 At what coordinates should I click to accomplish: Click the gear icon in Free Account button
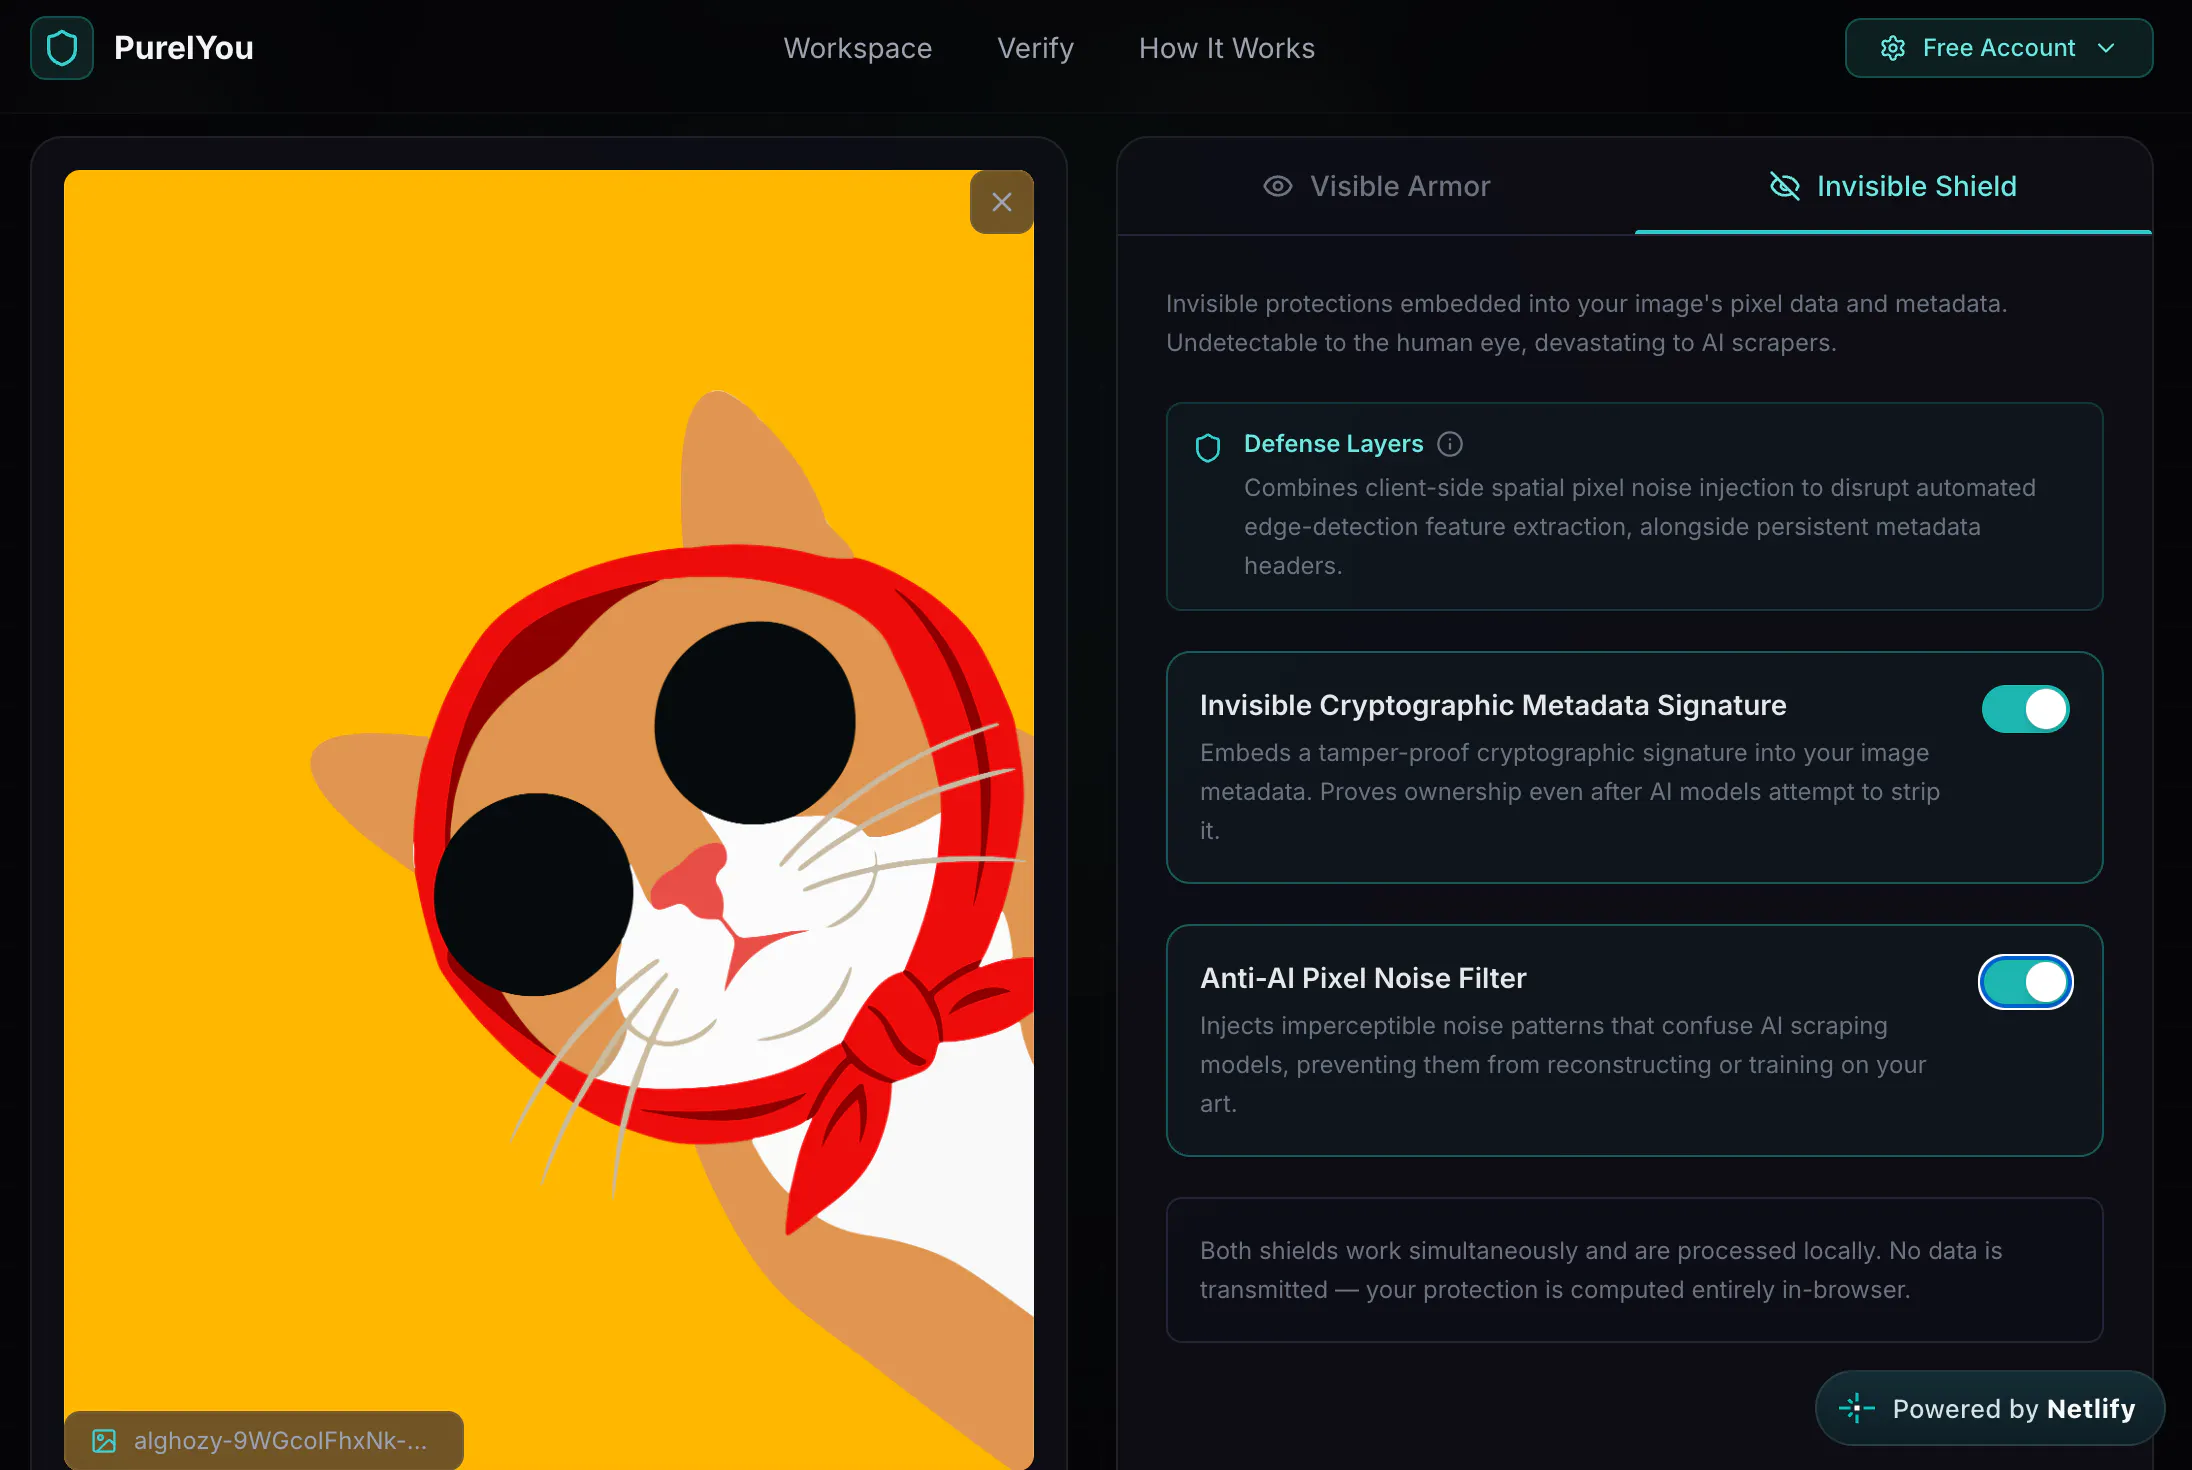[x=1892, y=48]
